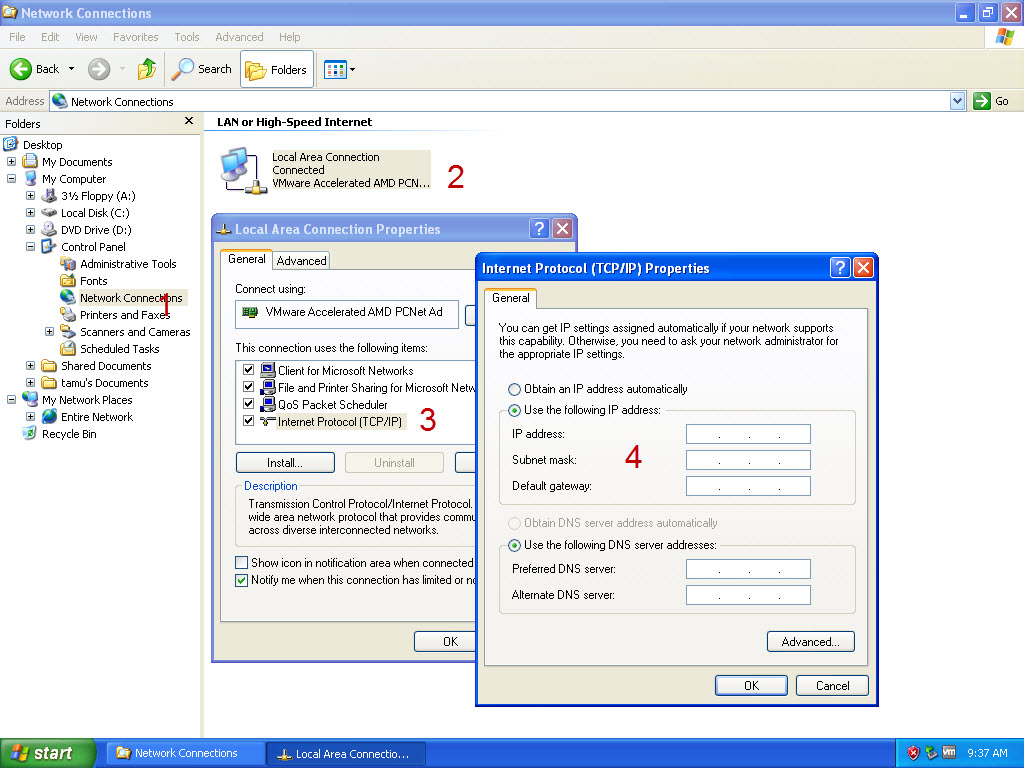The image size is (1024, 768).
Task: Open the Tools menu
Action: [x=187, y=37]
